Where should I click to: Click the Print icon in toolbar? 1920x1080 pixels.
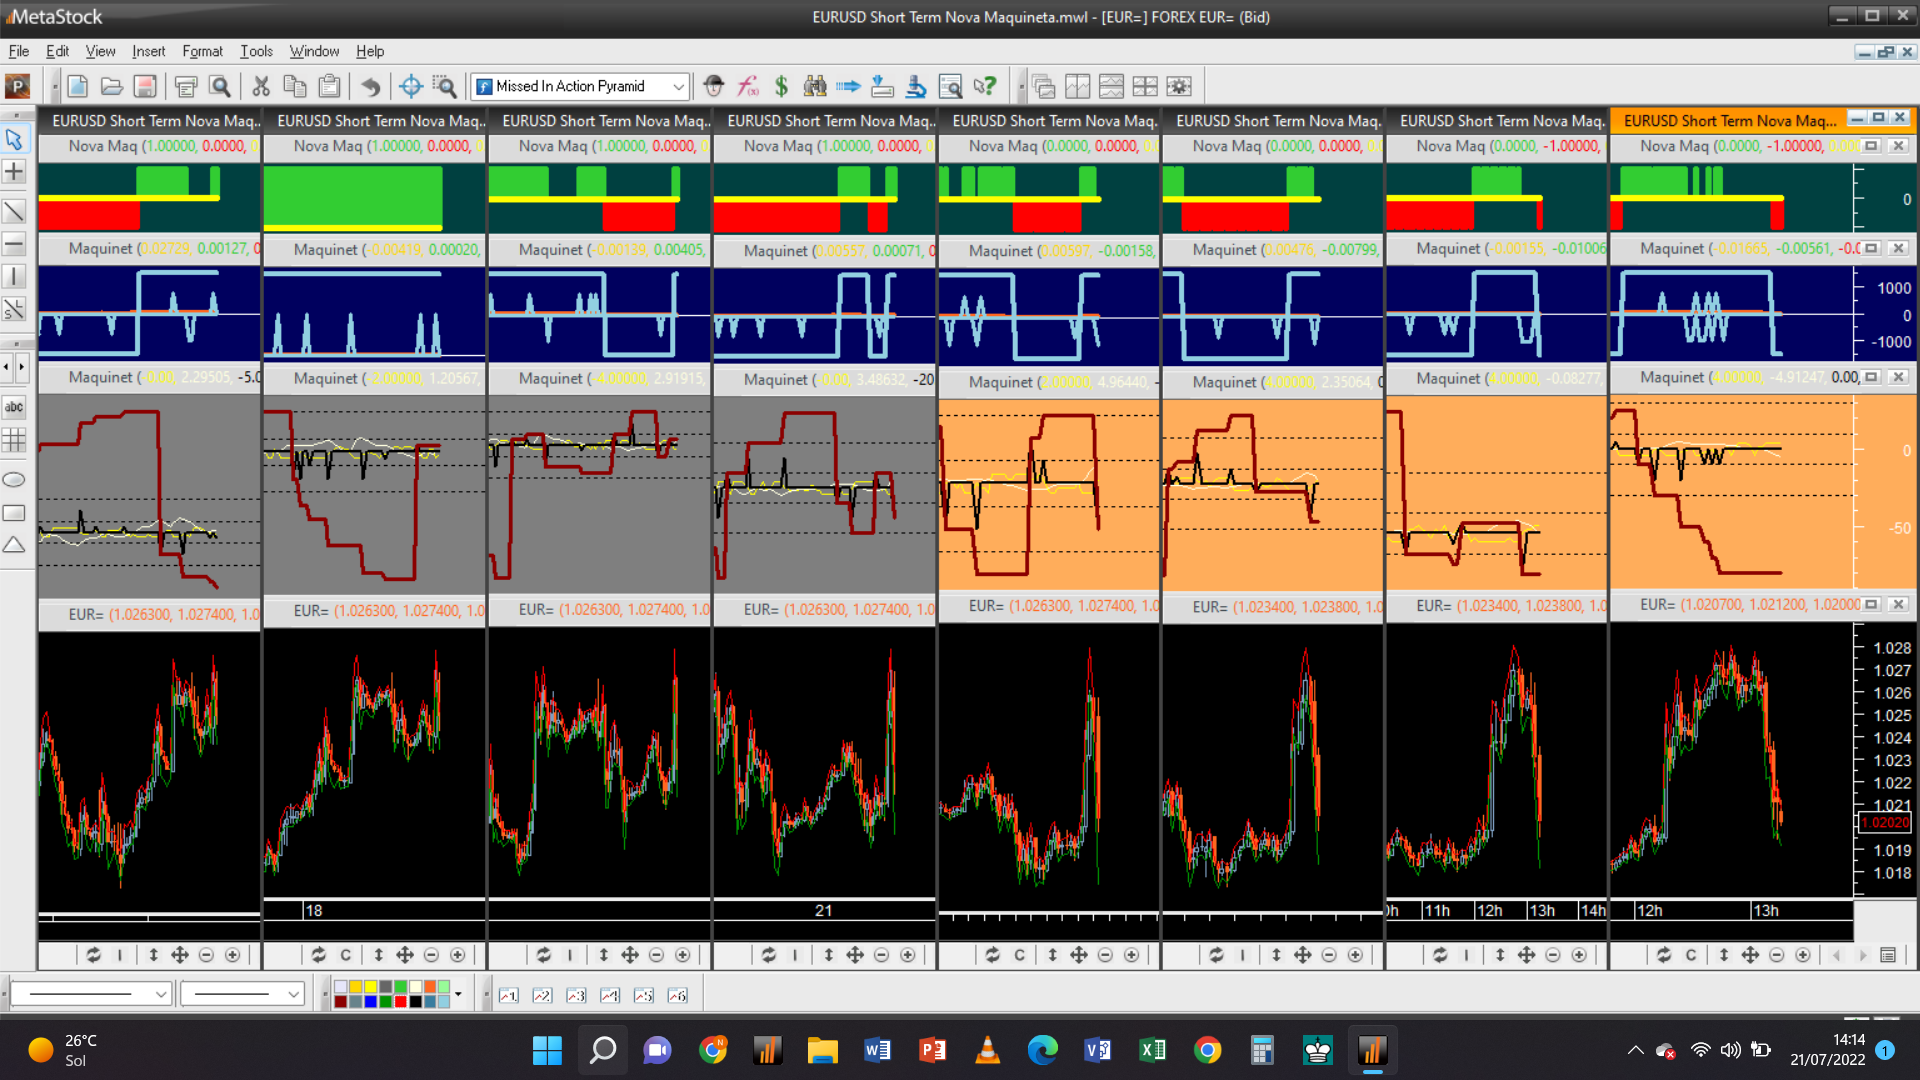click(x=185, y=86)
